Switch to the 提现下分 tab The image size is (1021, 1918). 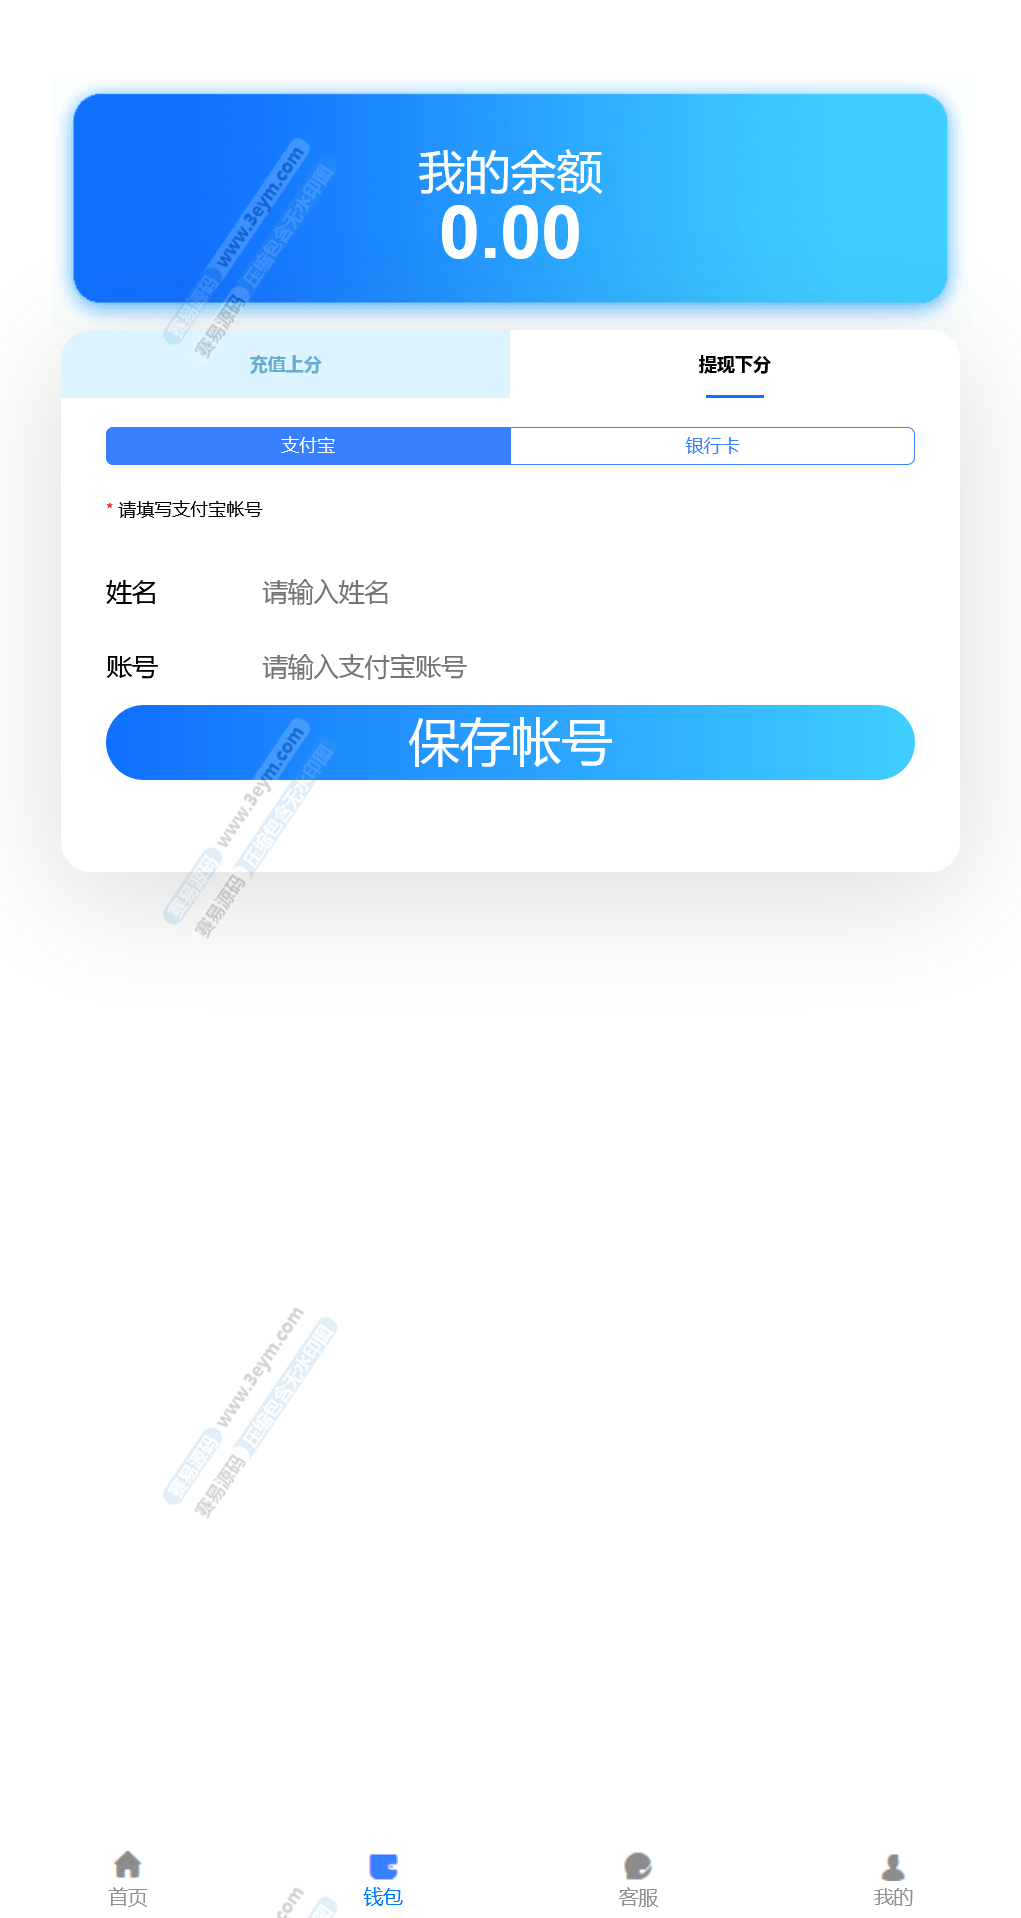click(x=735, y=364)
